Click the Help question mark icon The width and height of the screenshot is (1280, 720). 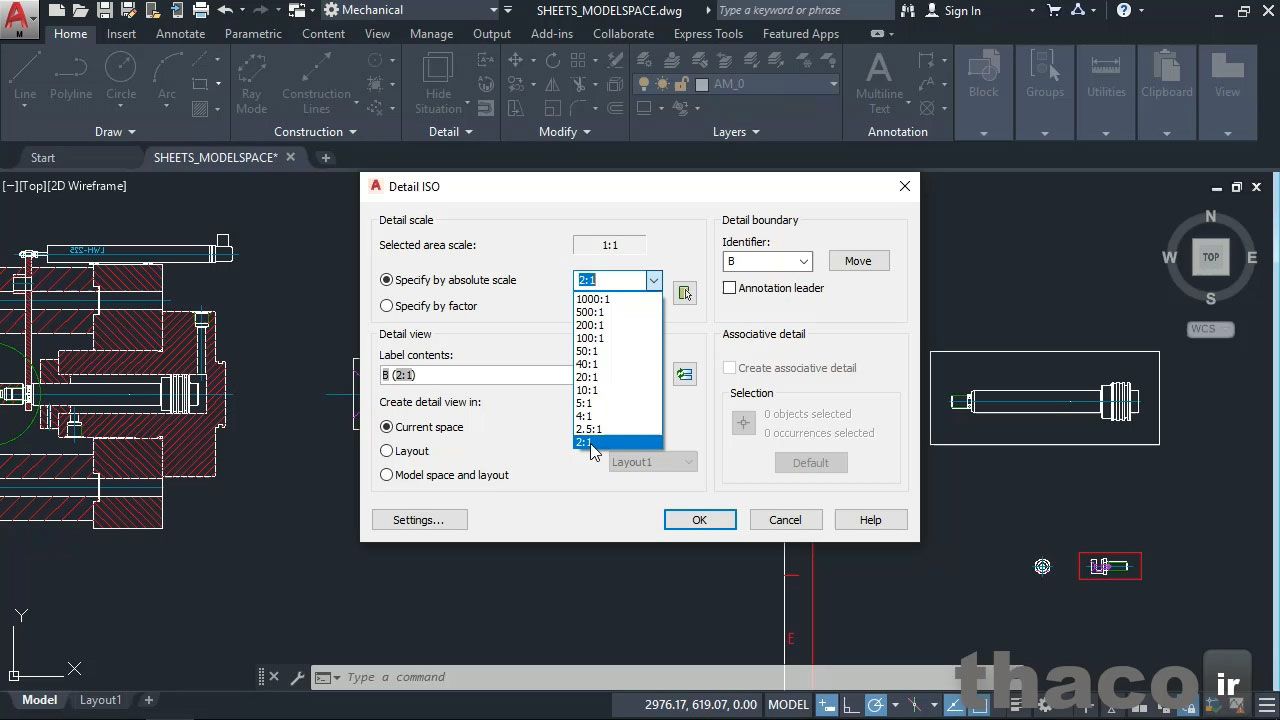click(1124, 10)
